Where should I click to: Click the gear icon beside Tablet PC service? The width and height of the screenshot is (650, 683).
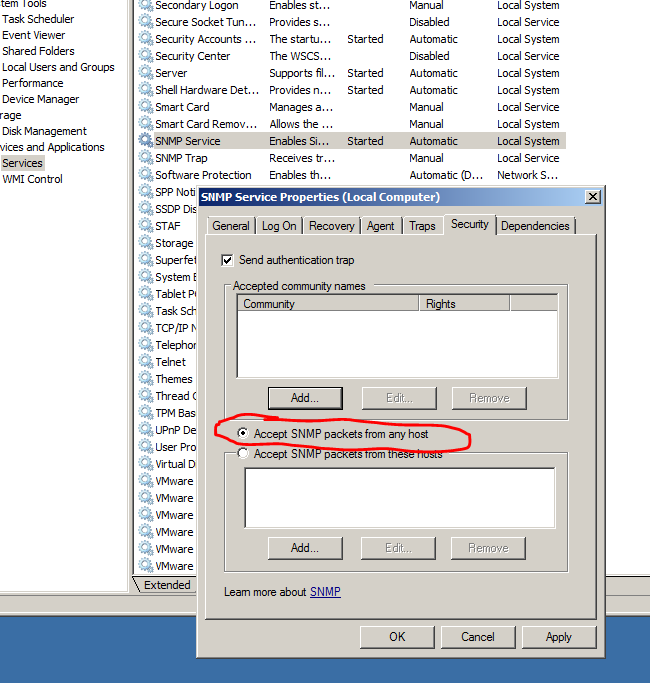[x=146, y=293]
